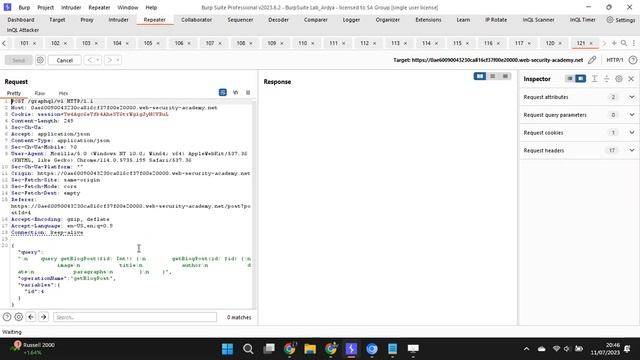Select combined tabs layout icon

[x=505, y=76]
